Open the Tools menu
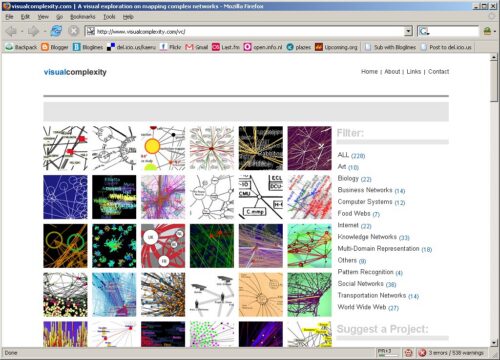This screenshot has width=500, height=360. coord(109,17)
